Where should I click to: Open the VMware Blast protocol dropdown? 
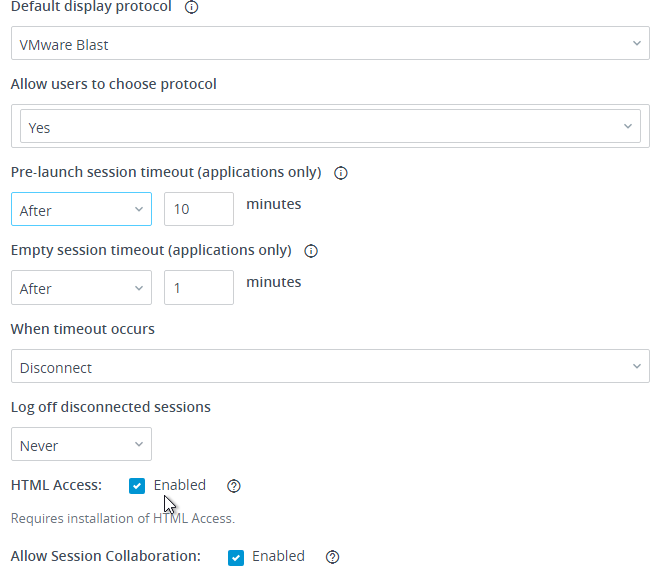point(330,43)
